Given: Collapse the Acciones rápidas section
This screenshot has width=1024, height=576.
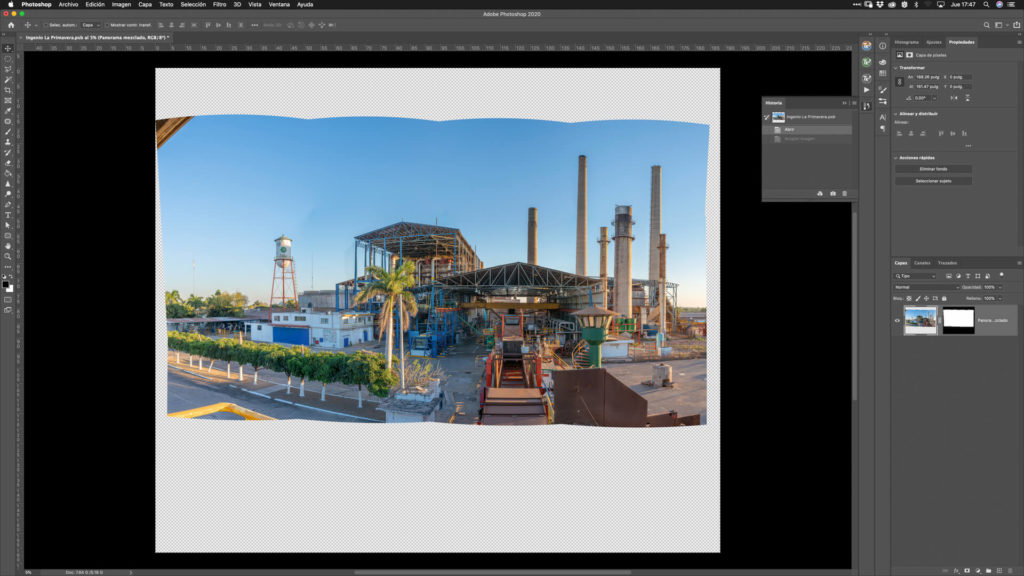Looking at the screenshot, I should [x=896, y=157].
